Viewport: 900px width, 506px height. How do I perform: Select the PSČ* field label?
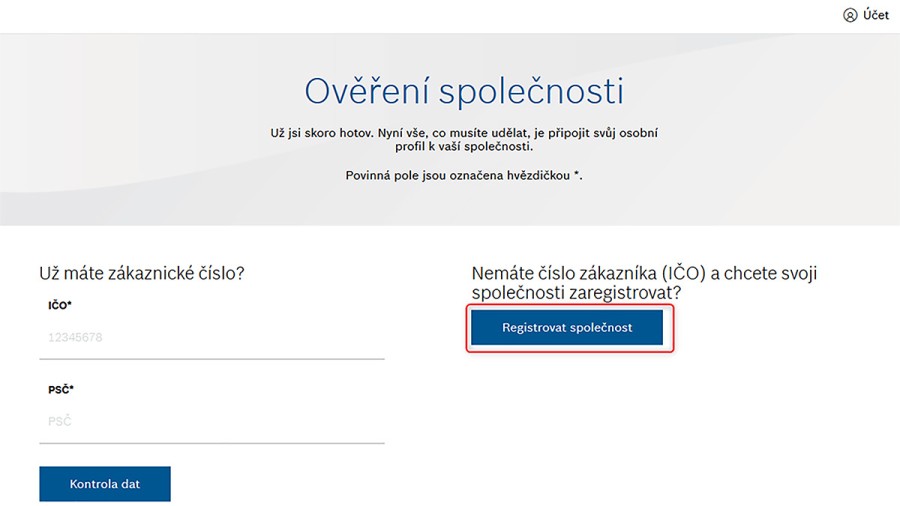click(61, 390)
